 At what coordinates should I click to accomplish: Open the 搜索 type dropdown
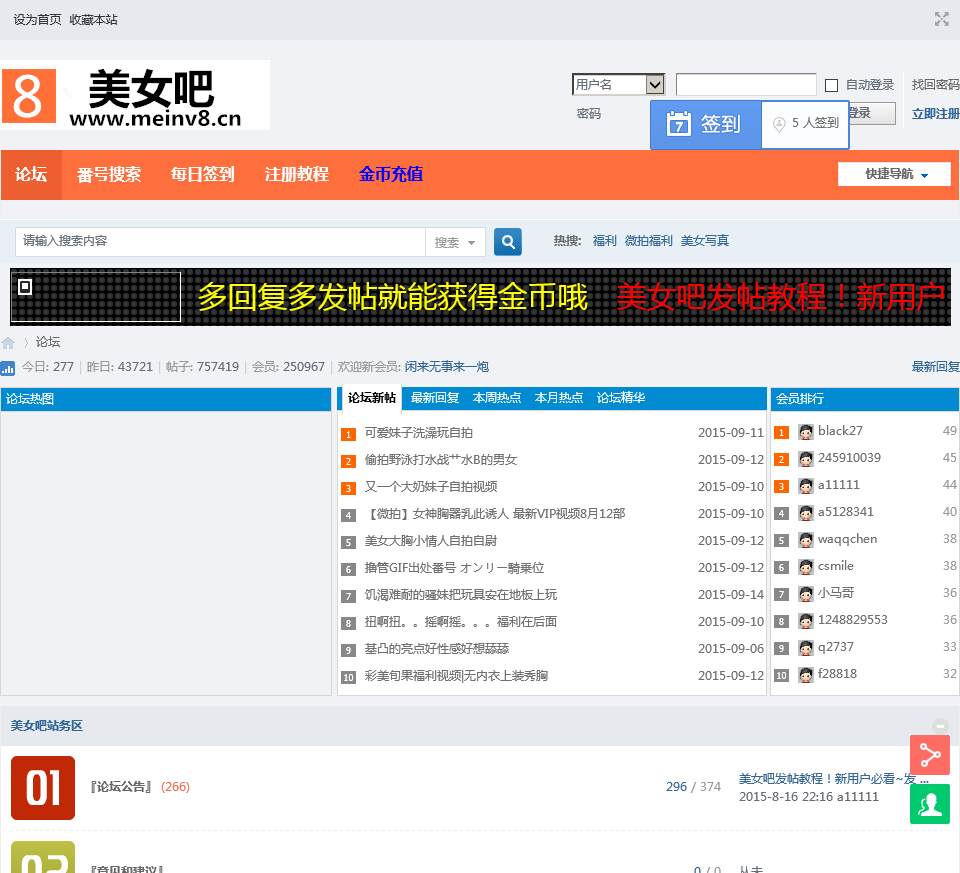(x=455, y=242)
